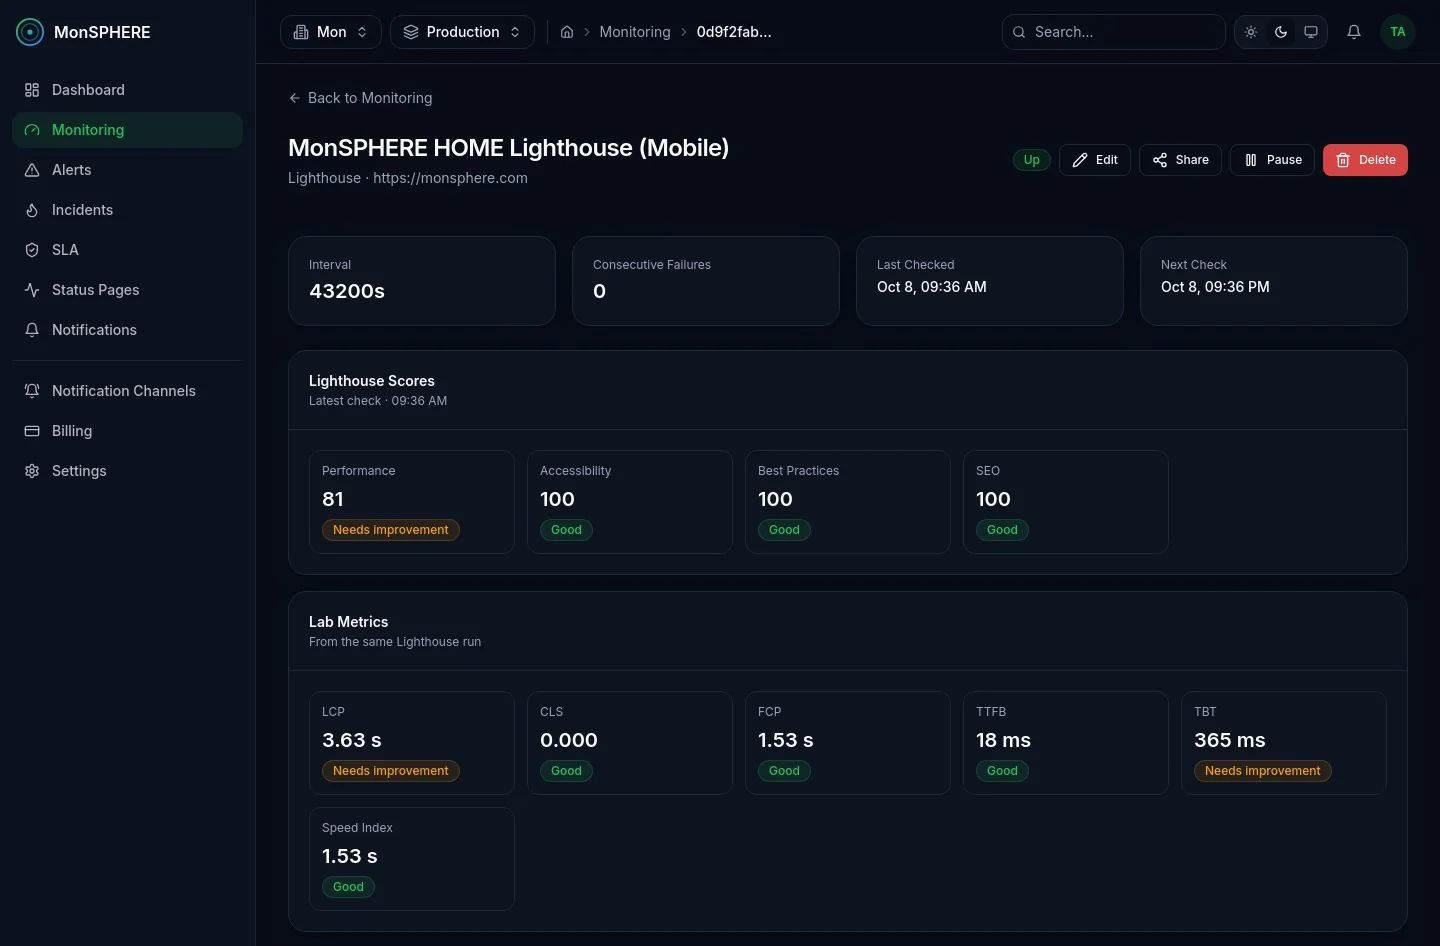Click the Incidents flame icon in sidebar
The height and width of the screenshot is (946, 1440).
point(32,210)
